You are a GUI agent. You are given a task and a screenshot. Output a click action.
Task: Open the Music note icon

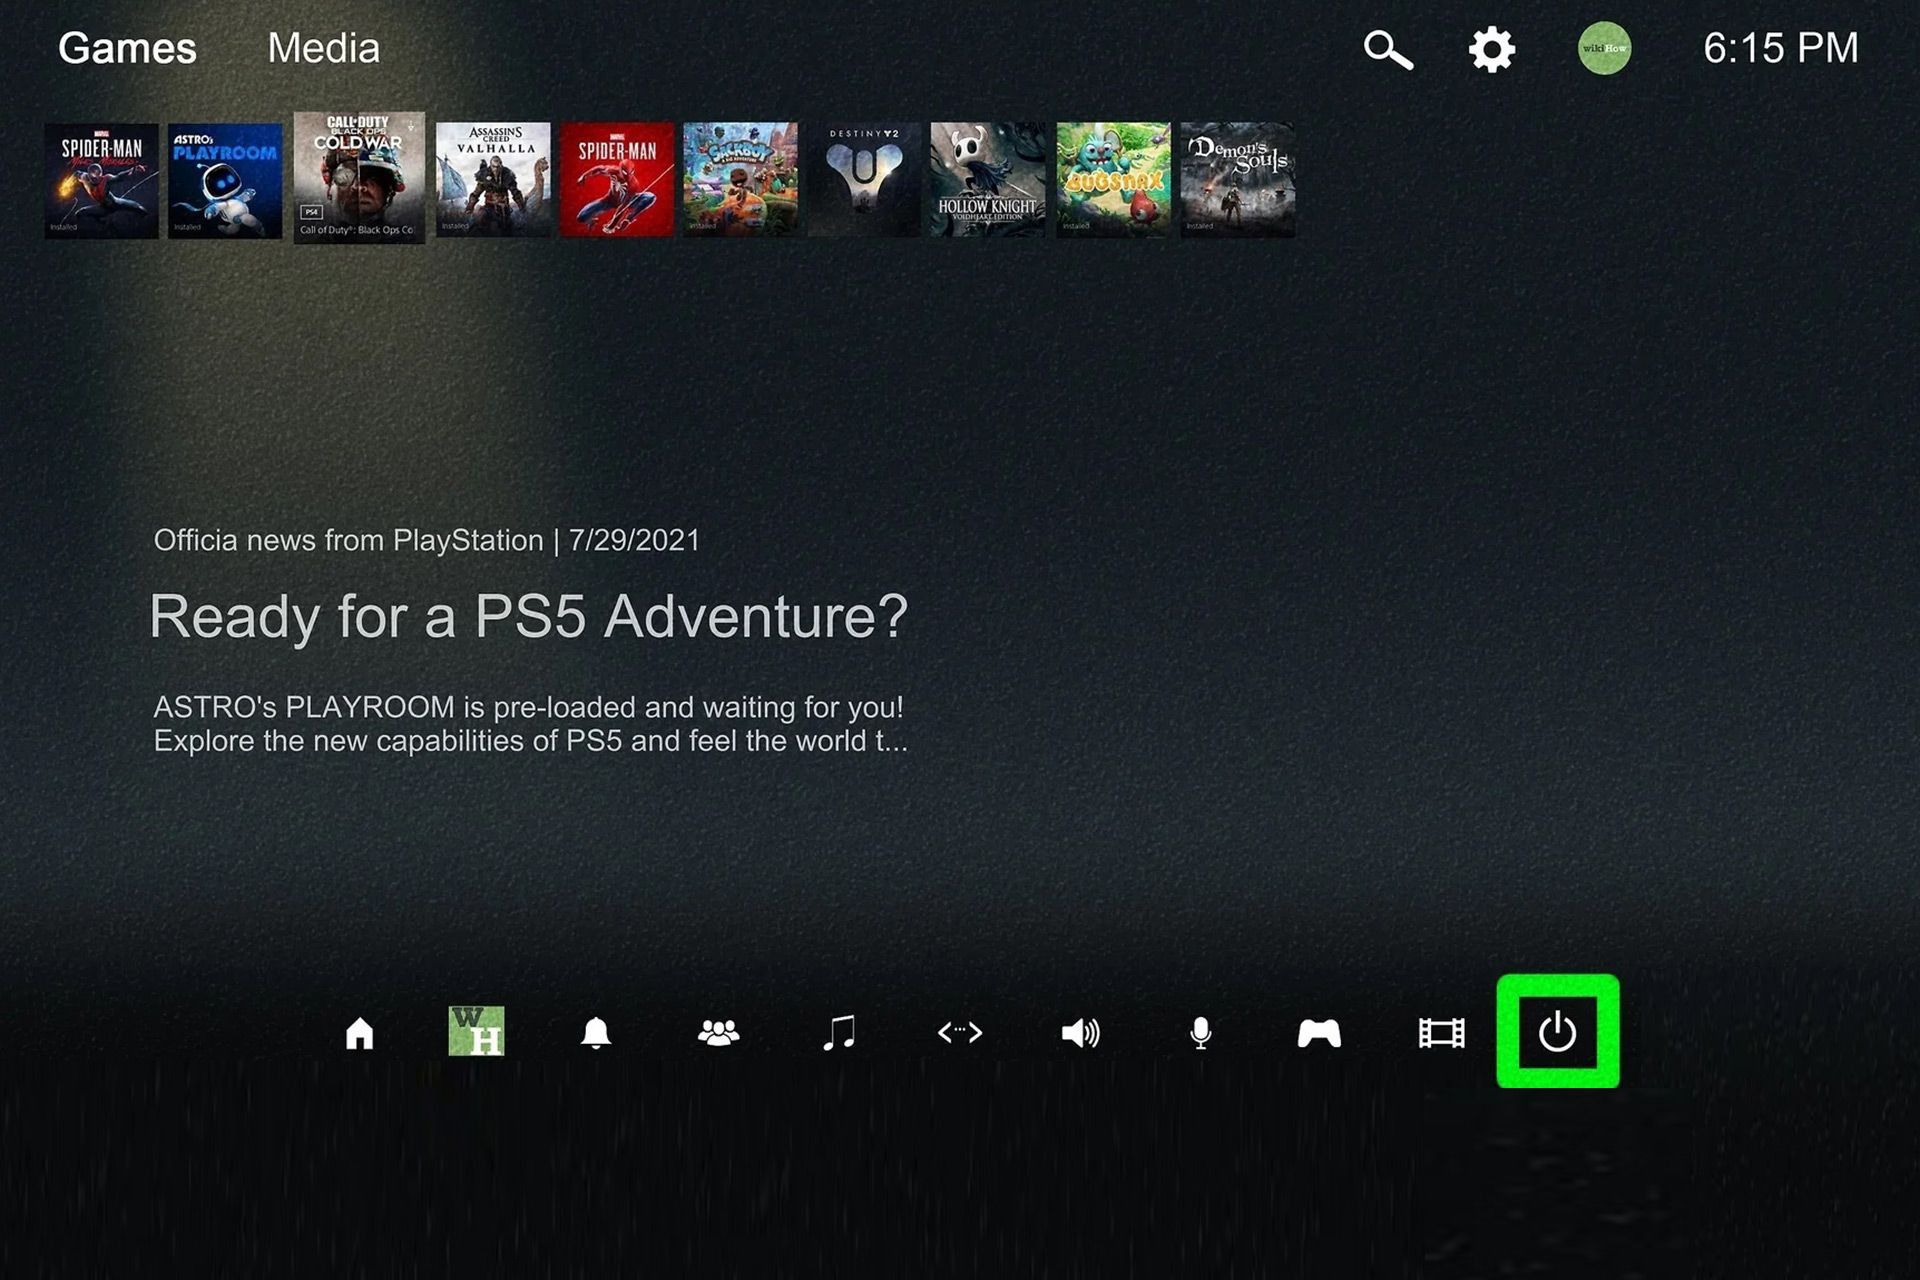839,1032
